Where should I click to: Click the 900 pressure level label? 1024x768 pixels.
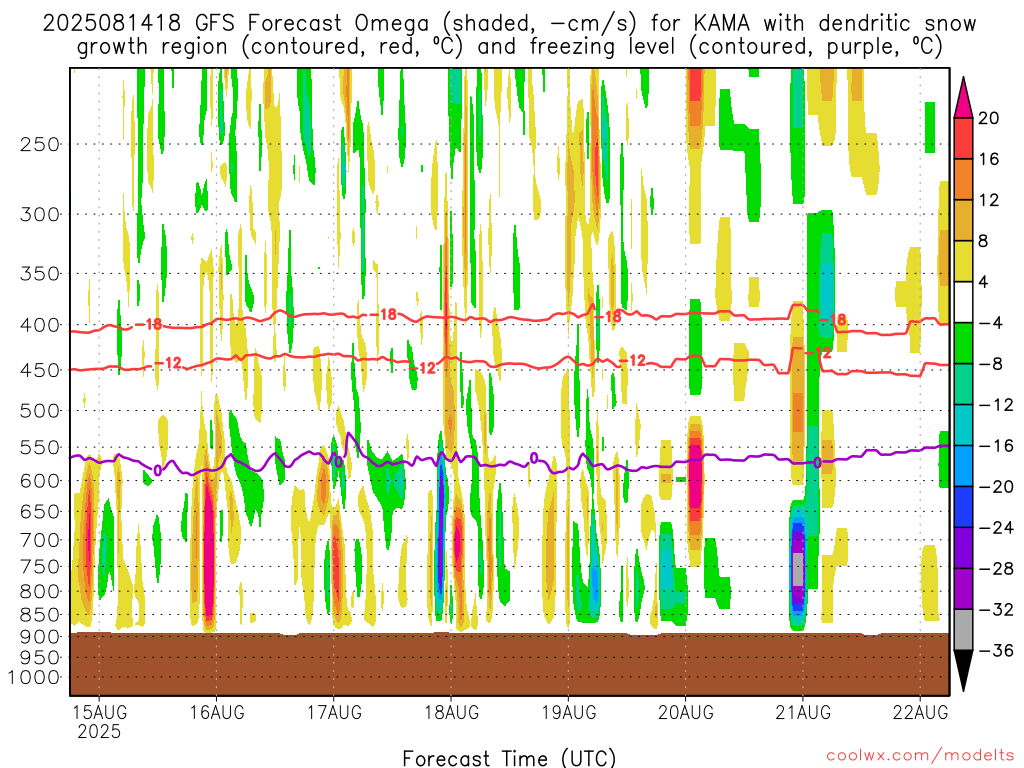pos(40,637)
